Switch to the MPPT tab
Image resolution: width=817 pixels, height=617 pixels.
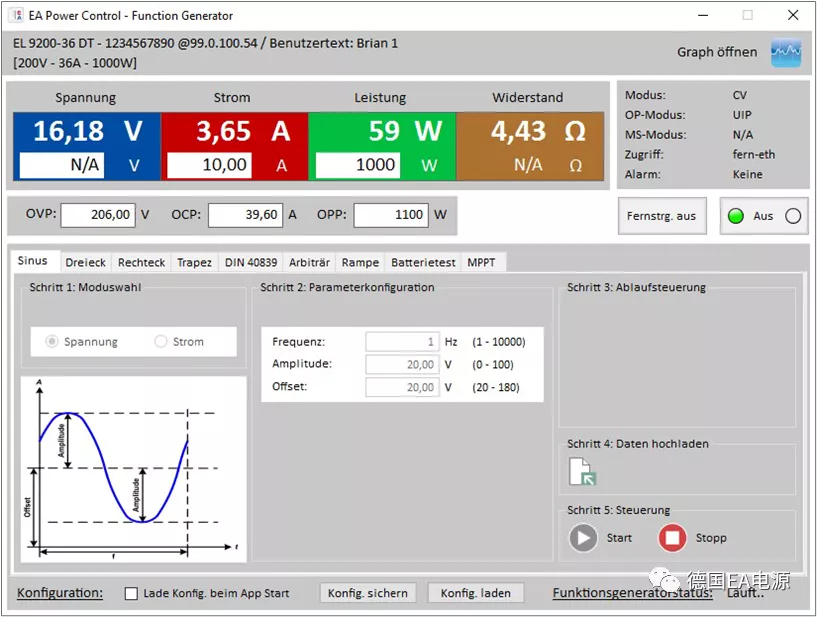point(481,262)
